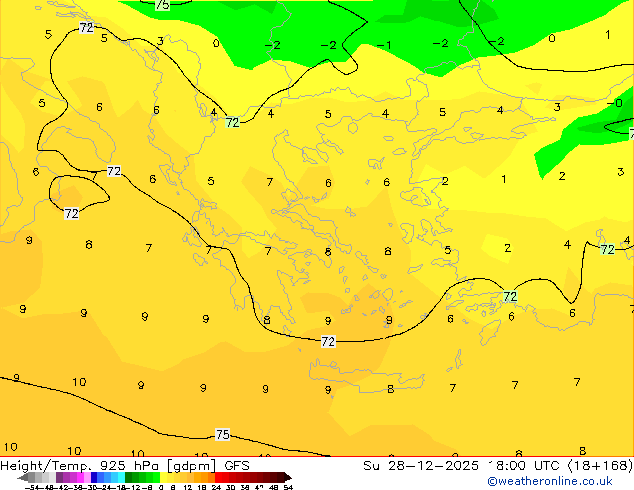The width and height of the screenshot is (634, 490).
Task: Click the '[gdpm]' unit label
Action: pos(192,466)
